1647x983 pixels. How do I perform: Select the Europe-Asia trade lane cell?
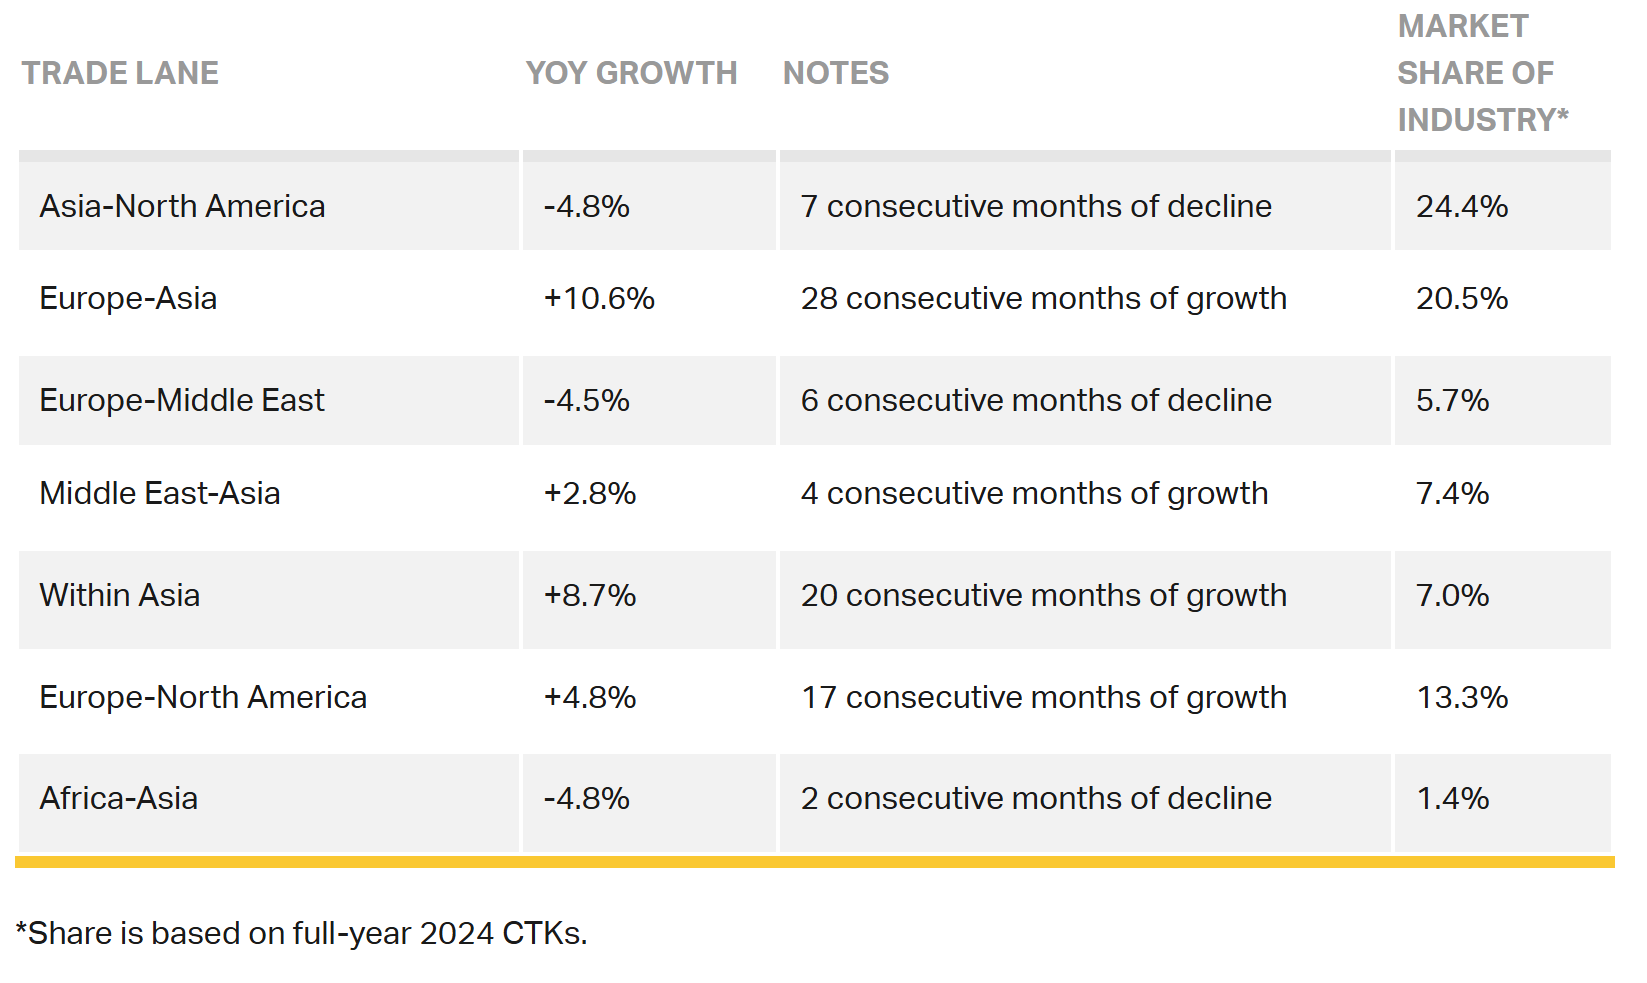[x=128, y=298]
